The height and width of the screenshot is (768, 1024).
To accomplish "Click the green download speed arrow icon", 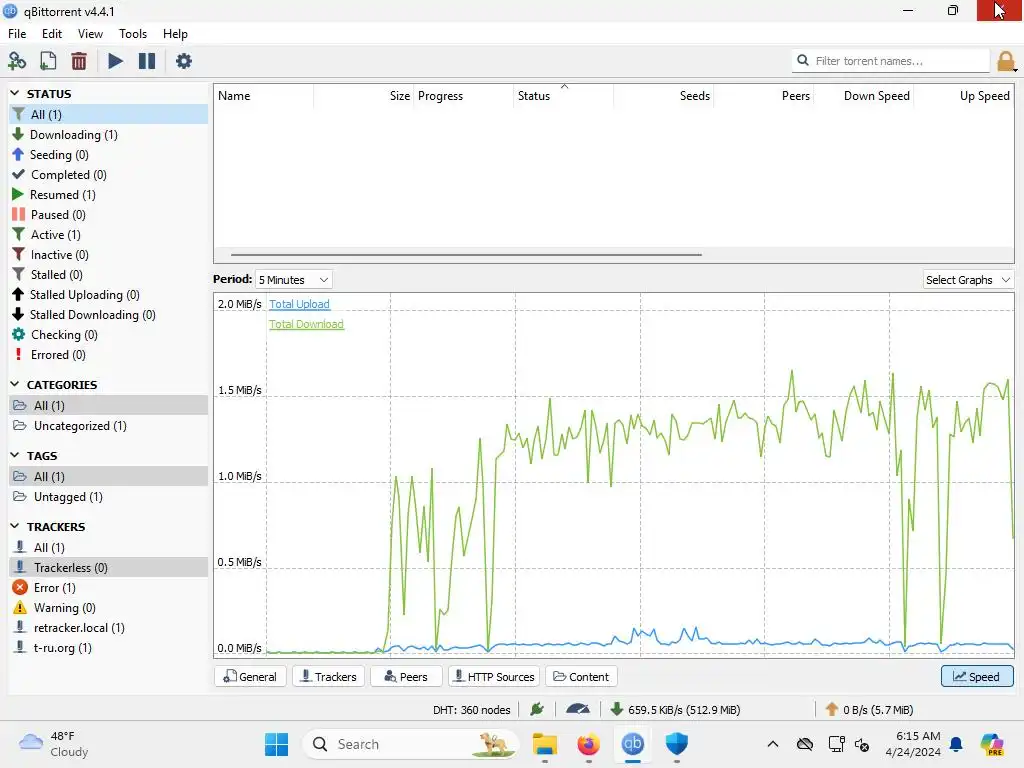I will pos(616,709).
